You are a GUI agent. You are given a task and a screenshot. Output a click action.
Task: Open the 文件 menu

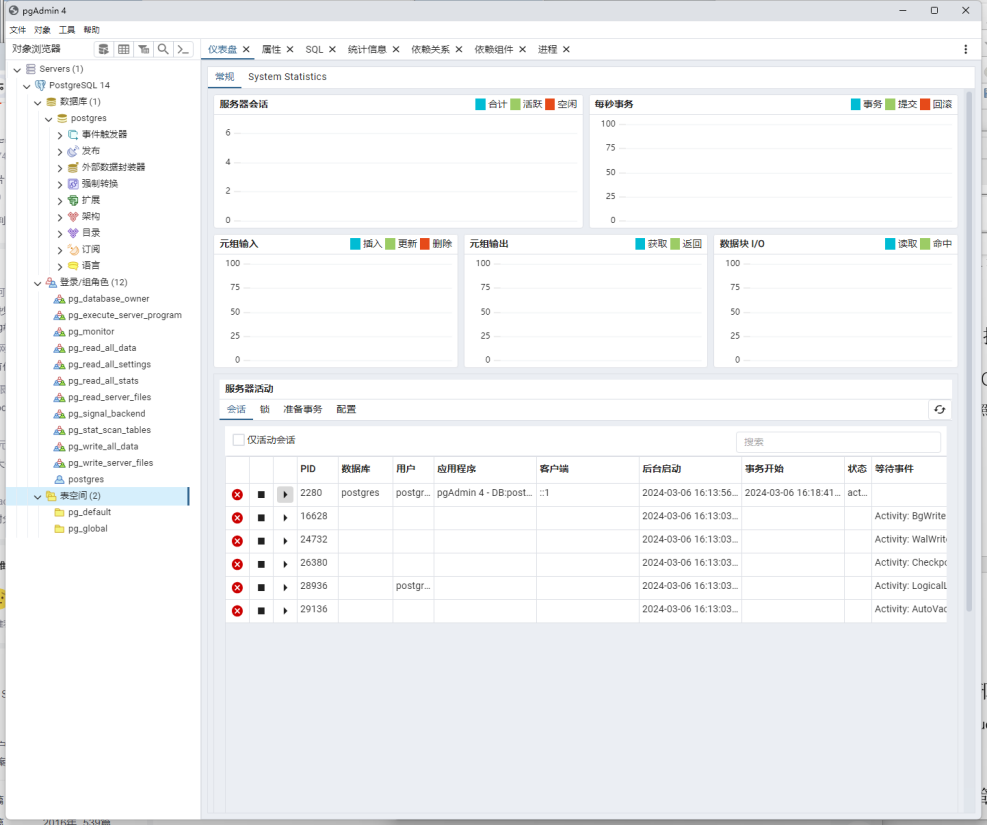[18, 30]
